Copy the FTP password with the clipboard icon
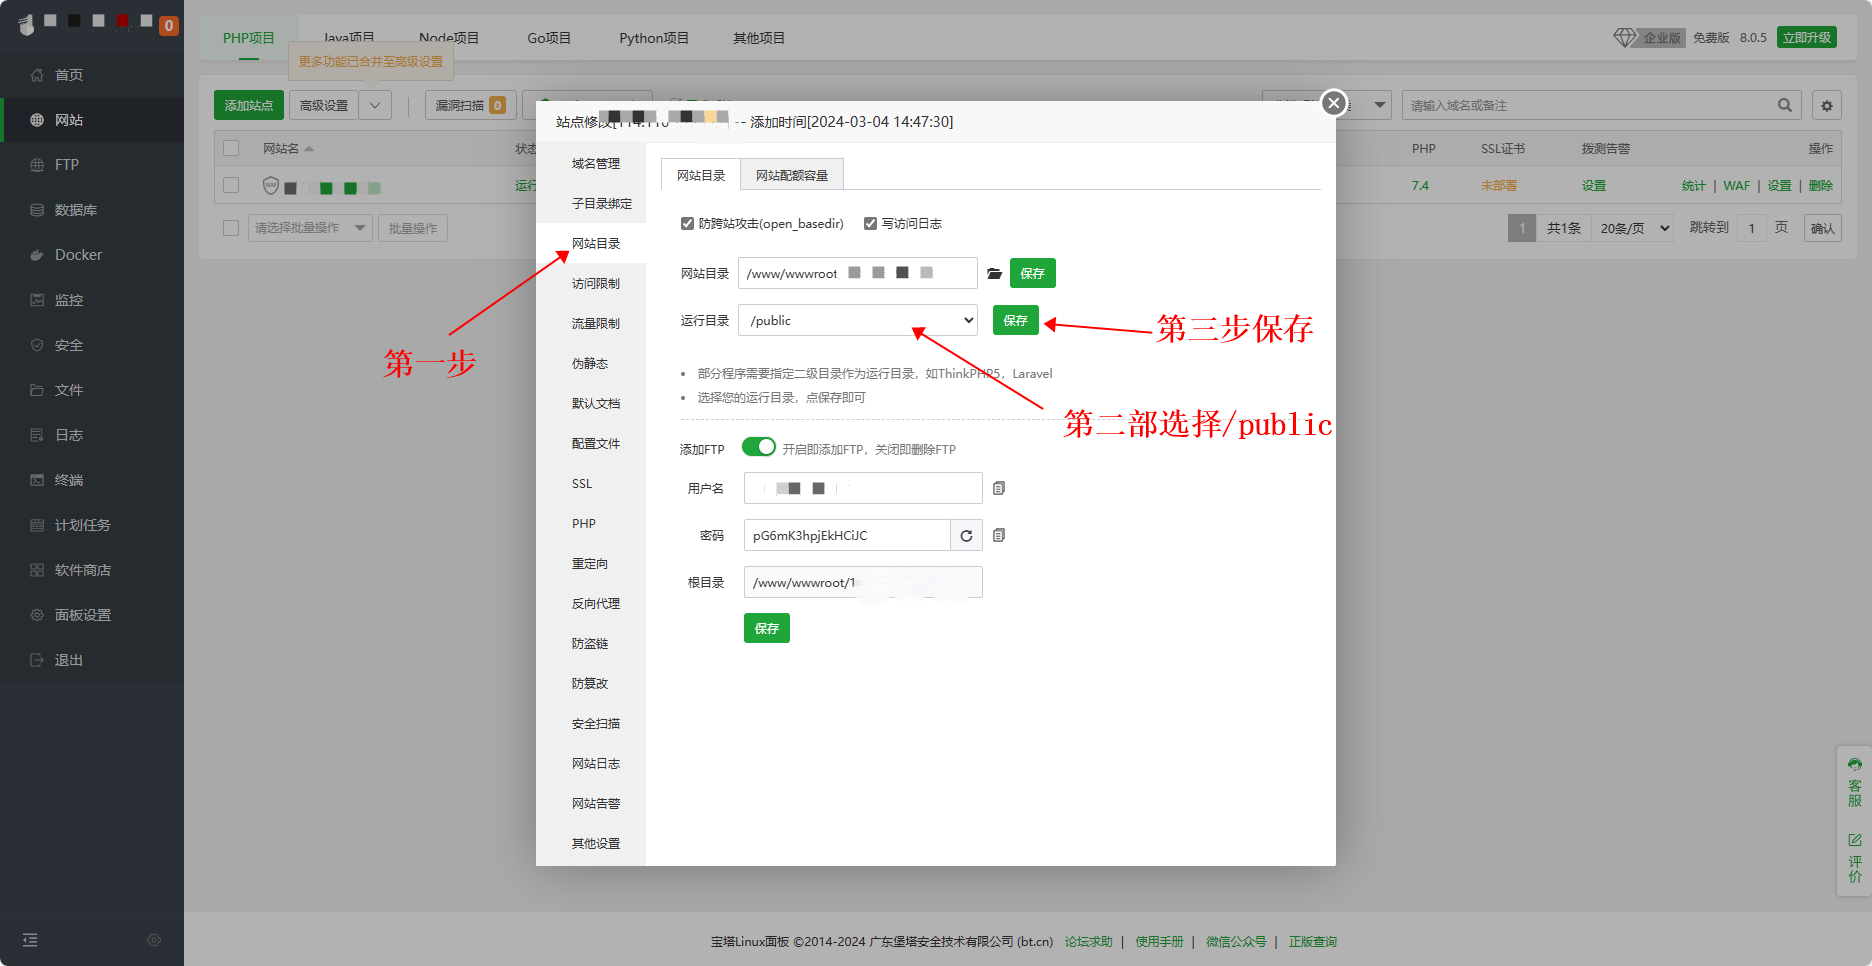The image size is (1872, 966). pyautogui.click(x=998, y=535)
